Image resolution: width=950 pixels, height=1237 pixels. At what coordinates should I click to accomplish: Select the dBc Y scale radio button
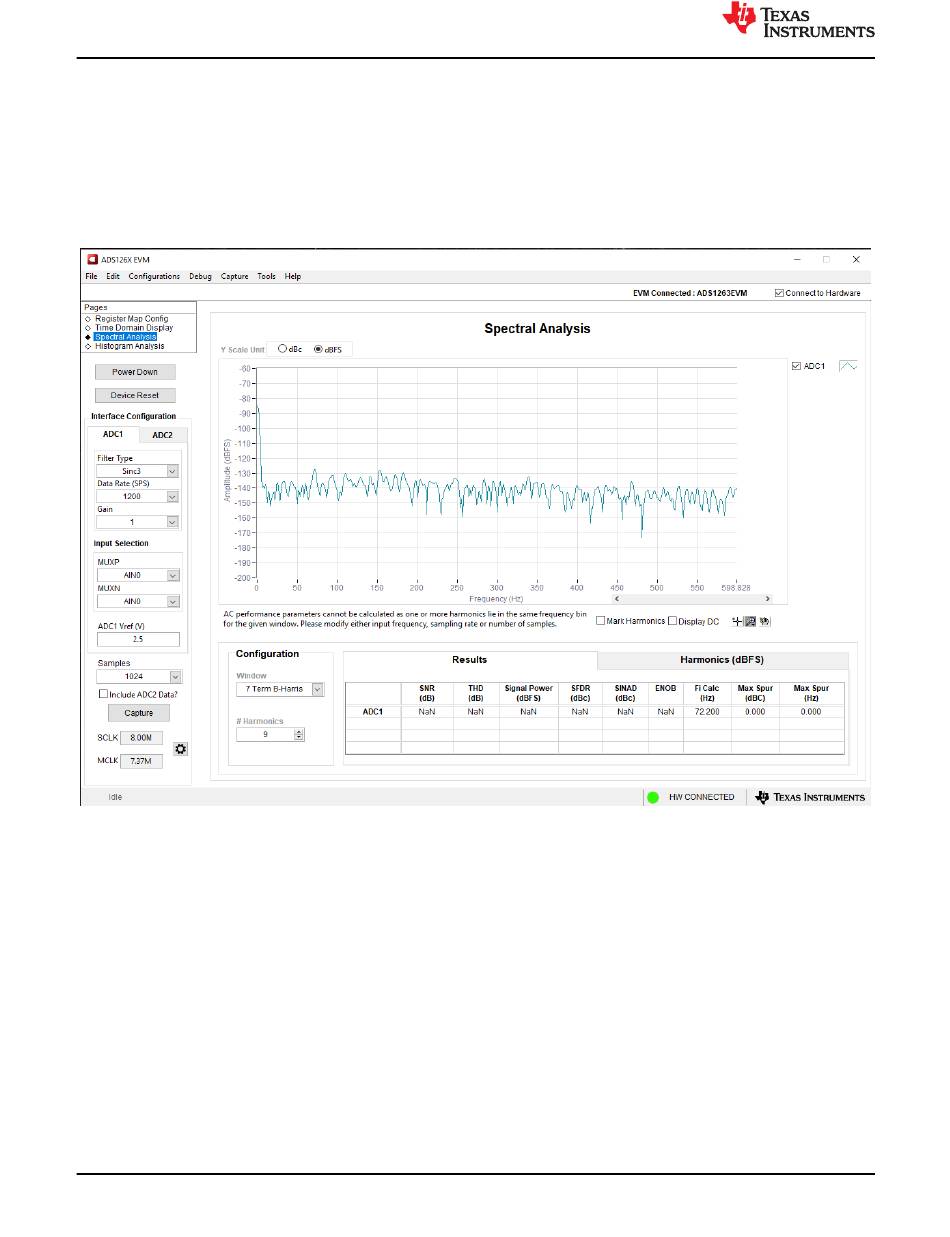click(283, 350)
